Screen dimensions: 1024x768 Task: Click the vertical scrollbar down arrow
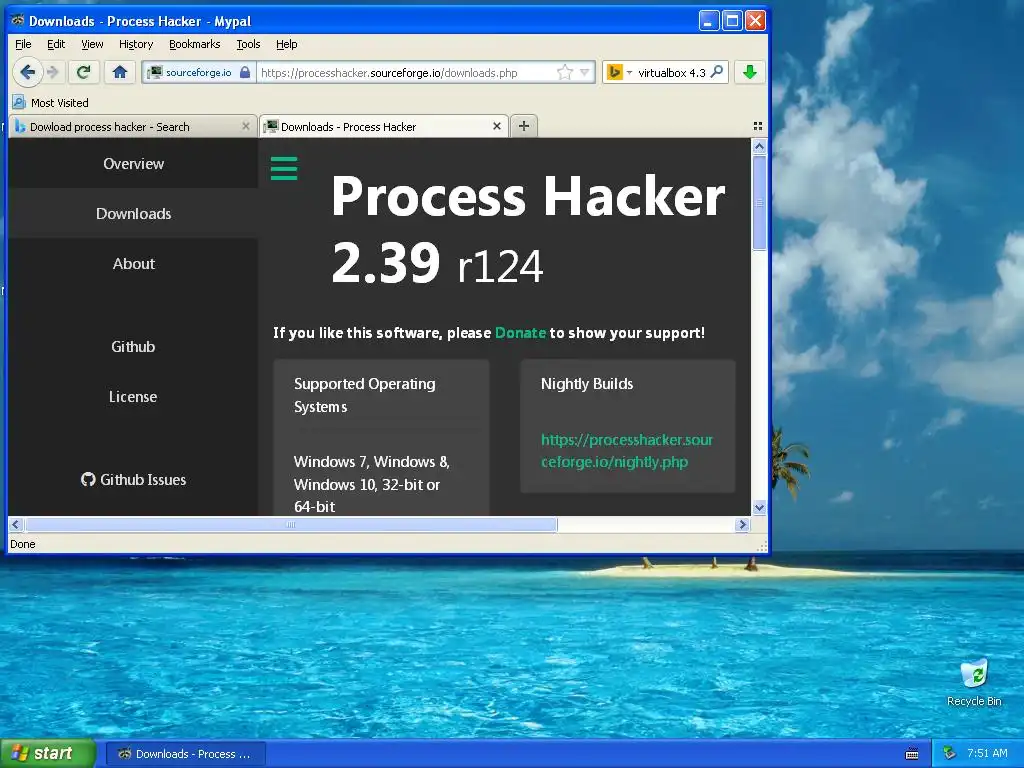759,507
